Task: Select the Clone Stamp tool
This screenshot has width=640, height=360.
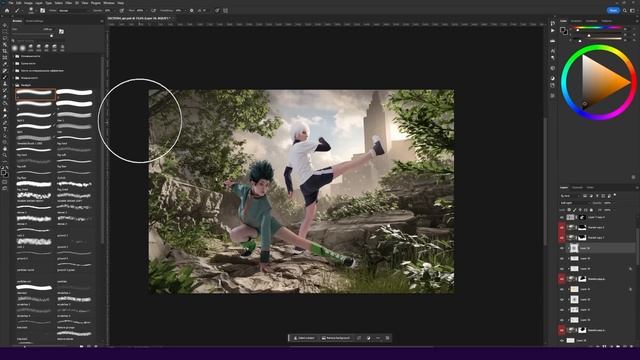Action: pos(5,84)
